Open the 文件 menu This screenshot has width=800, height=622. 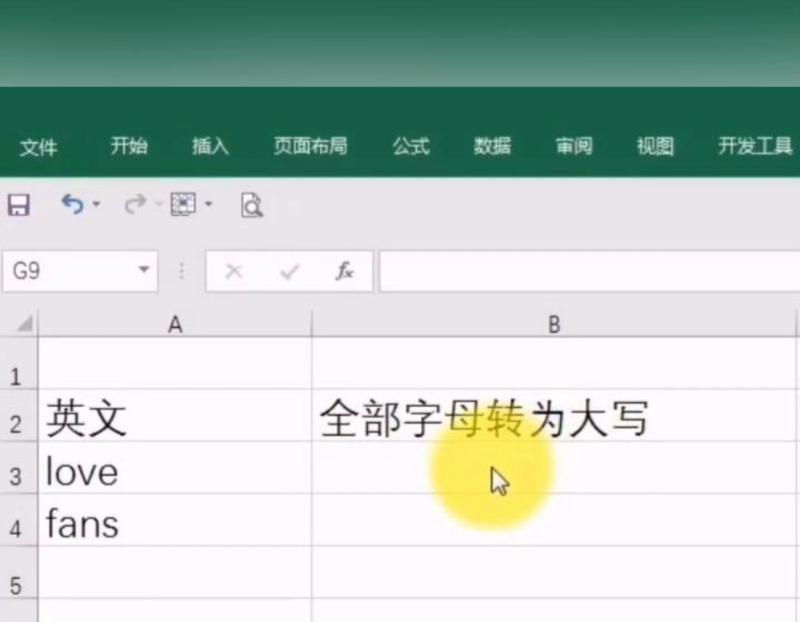[40, 146]
